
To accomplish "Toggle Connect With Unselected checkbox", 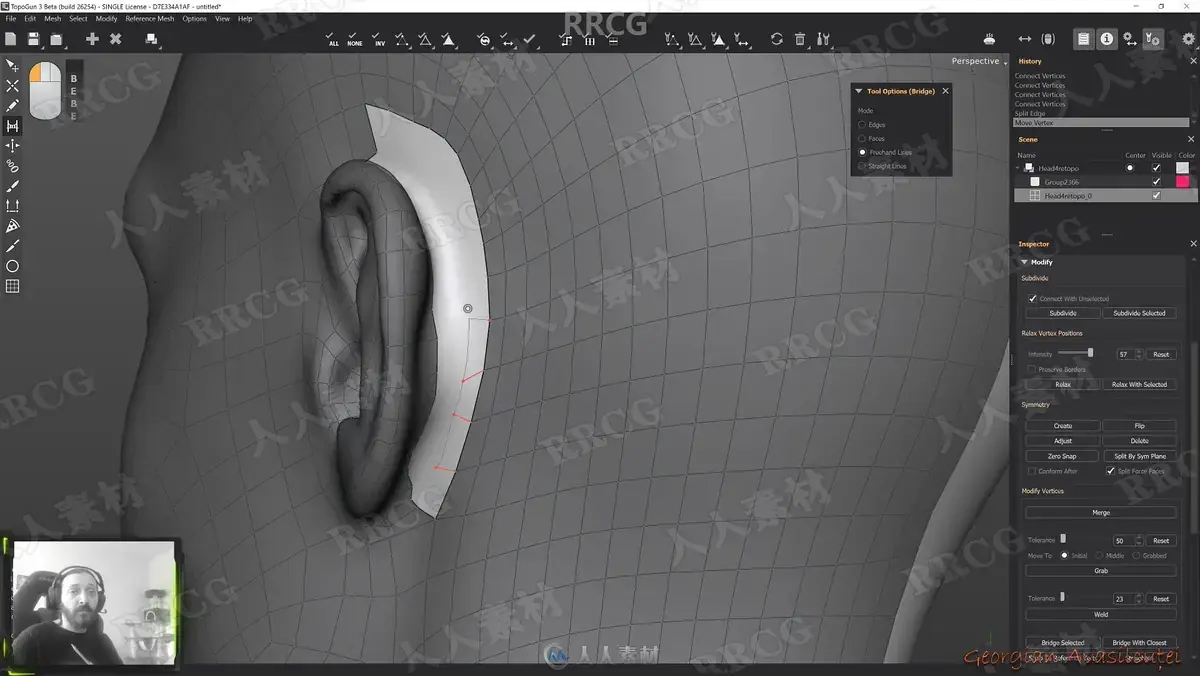I will [1033, 299].
